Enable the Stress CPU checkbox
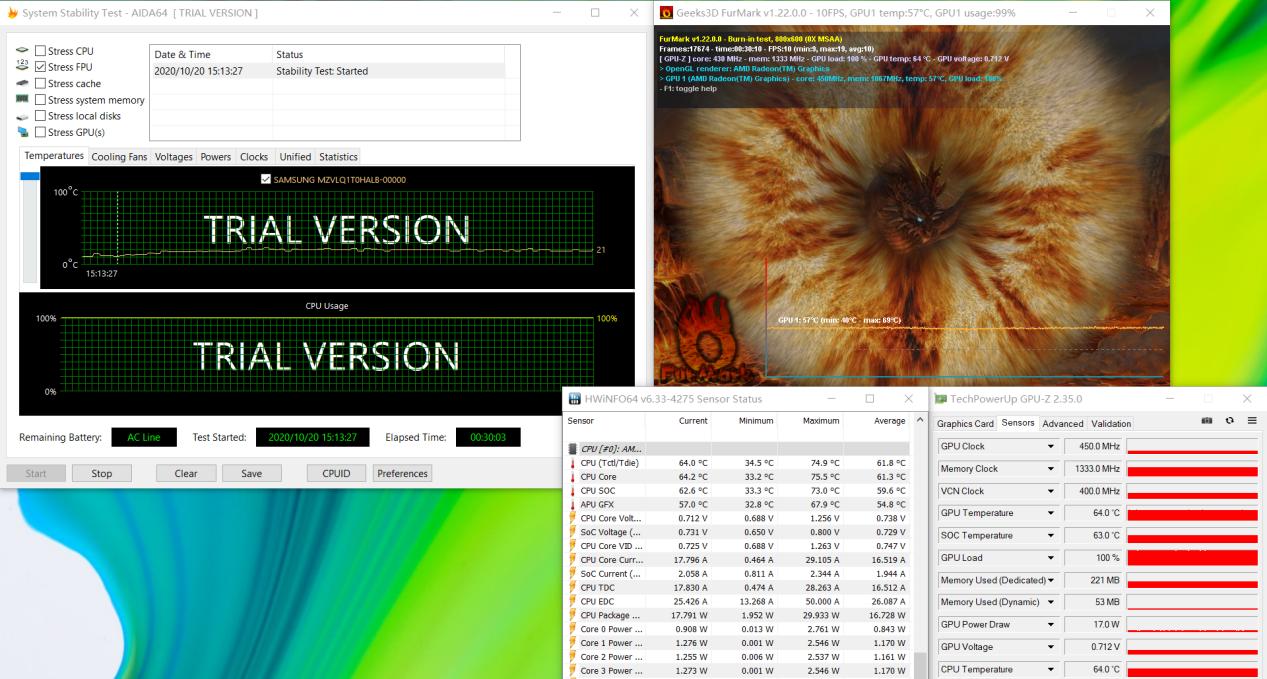Image resolution: width=1267 pixels, height=679 pixels. (41, 51)
